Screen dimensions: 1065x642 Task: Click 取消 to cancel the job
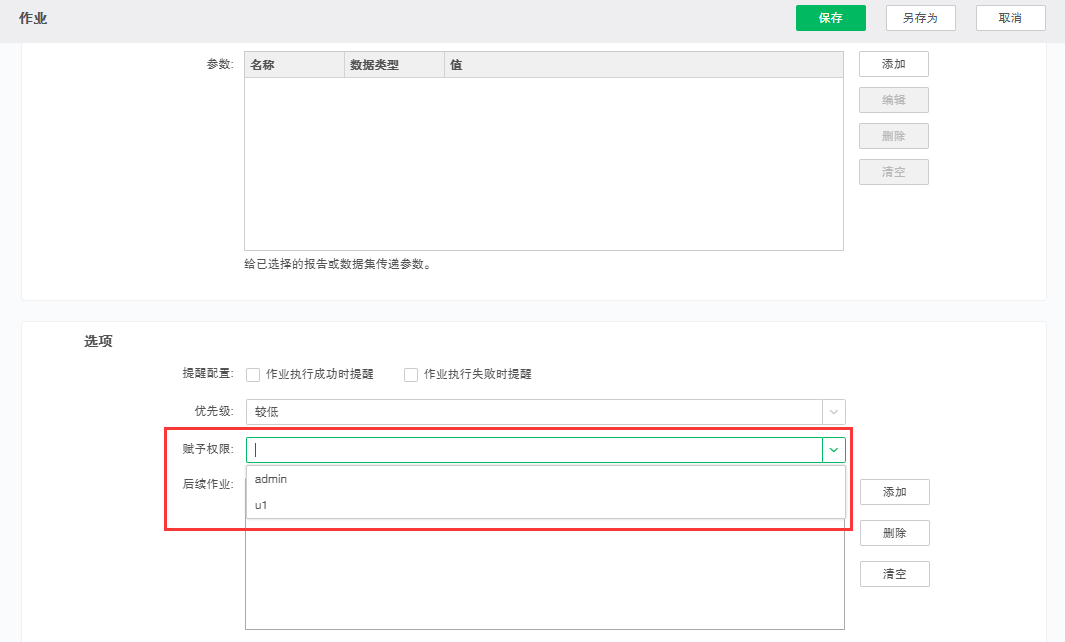tap(1010, 18)
